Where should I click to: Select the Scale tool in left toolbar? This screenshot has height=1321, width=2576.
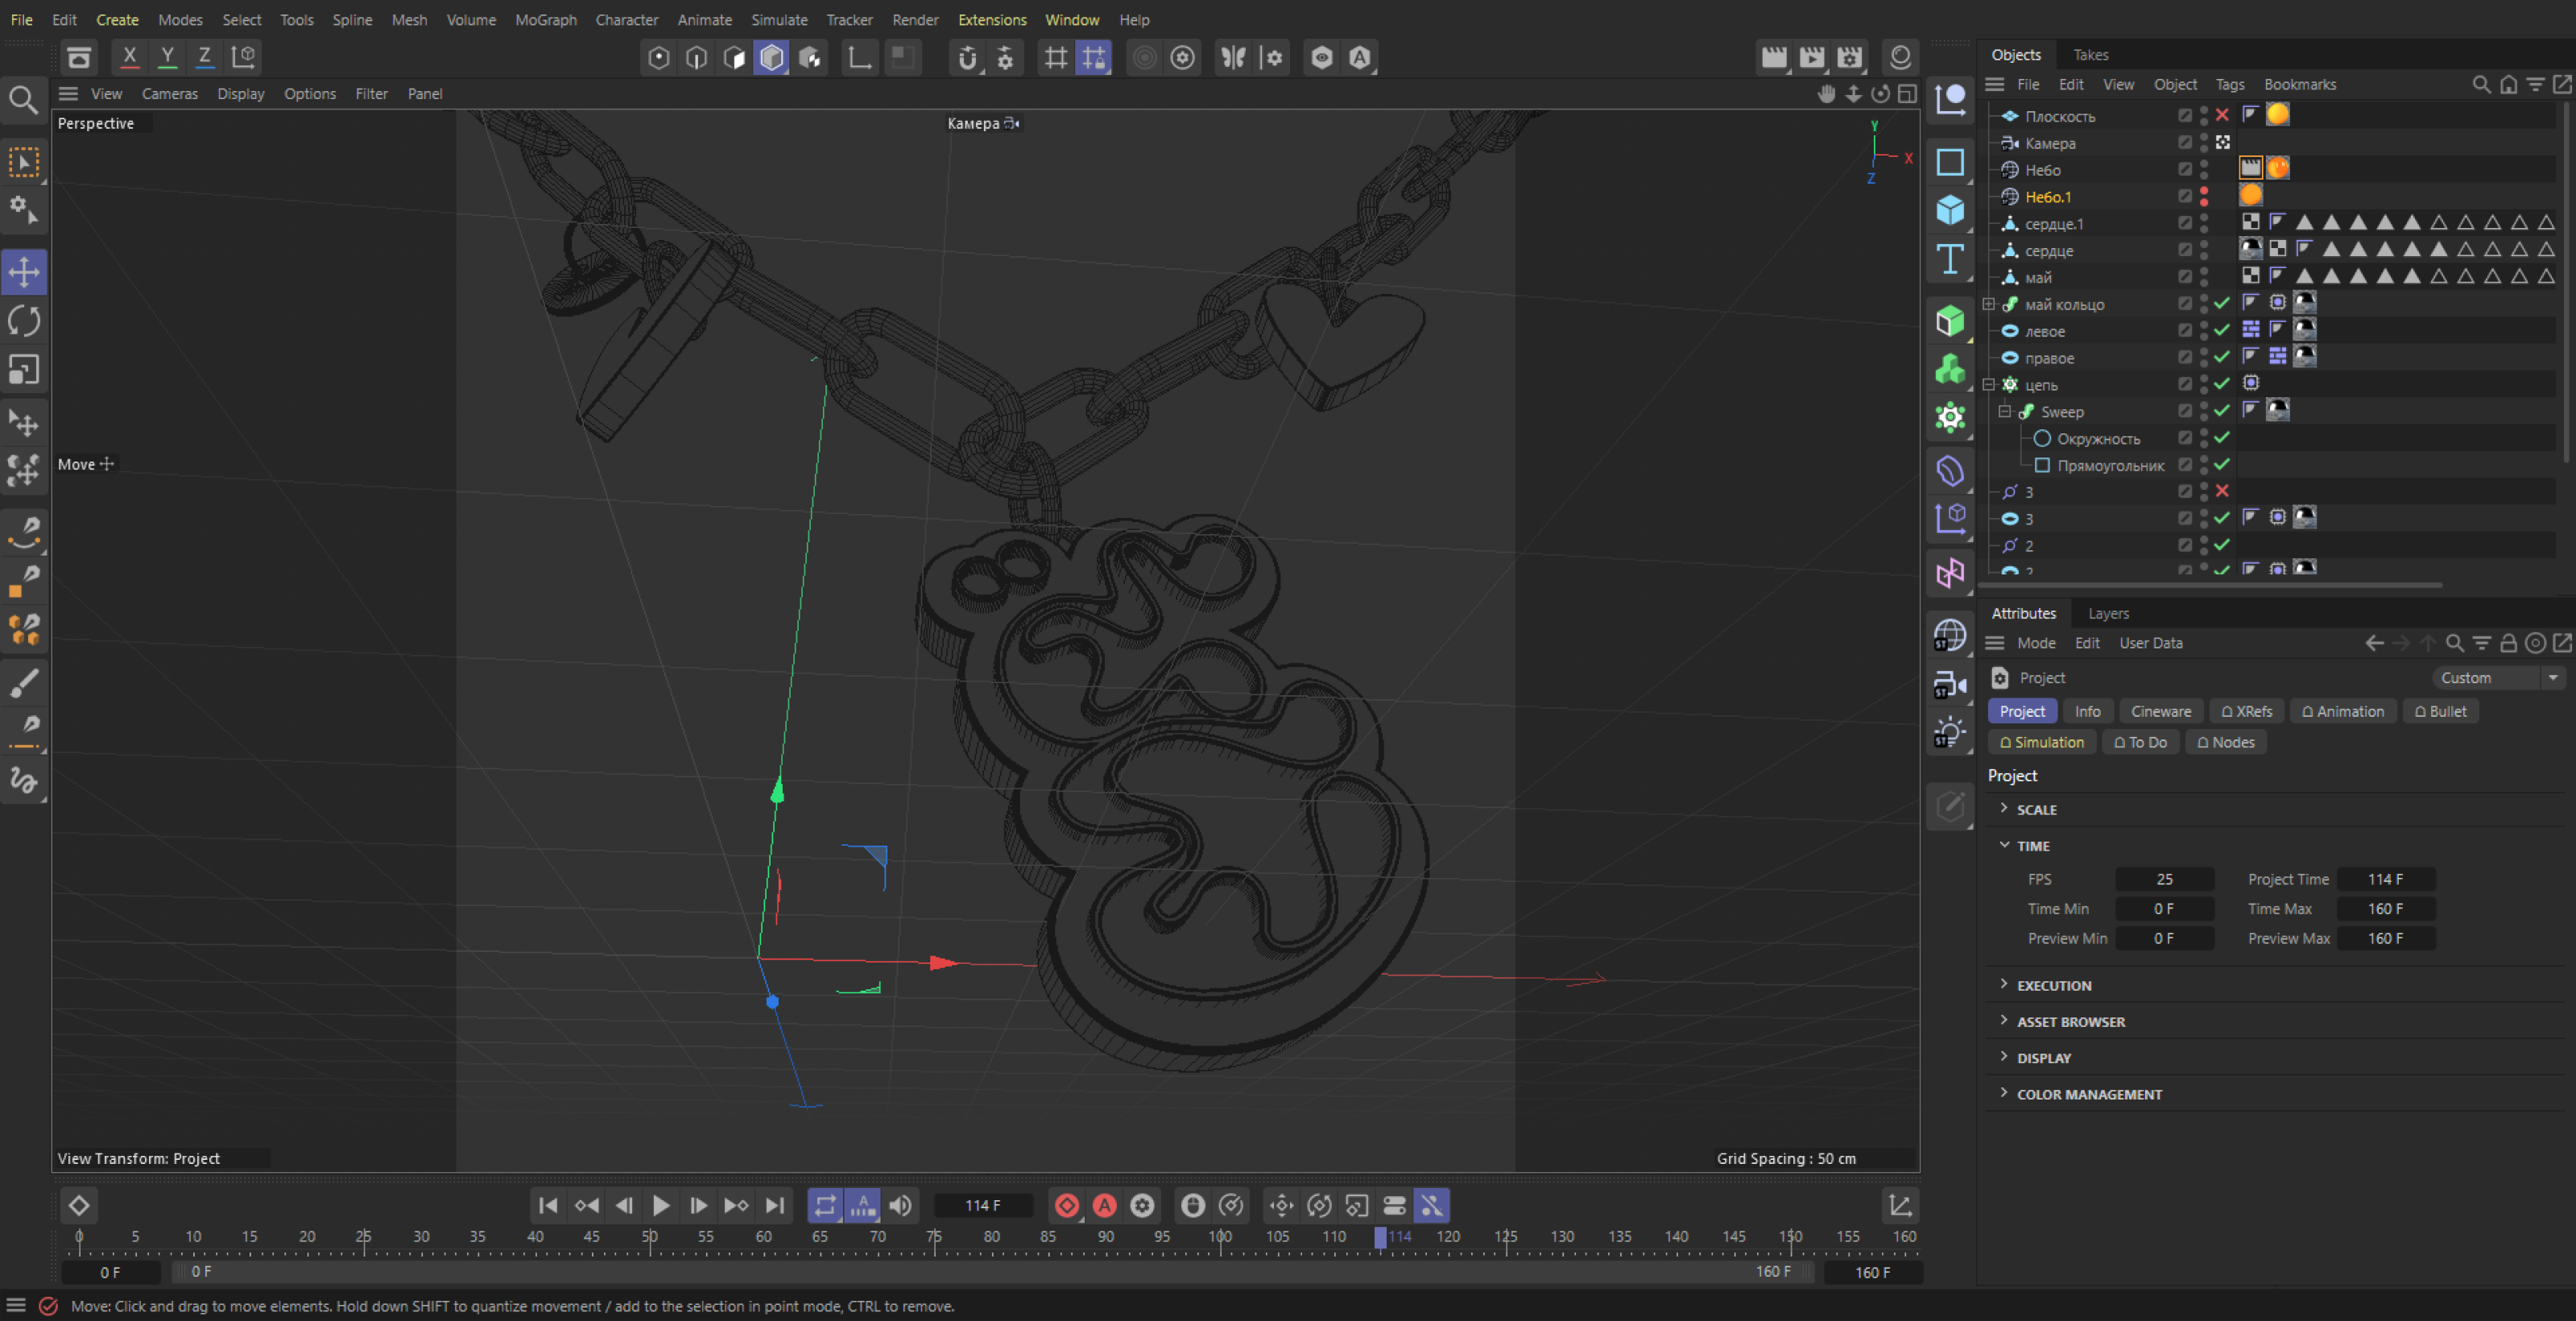[24, 370]
